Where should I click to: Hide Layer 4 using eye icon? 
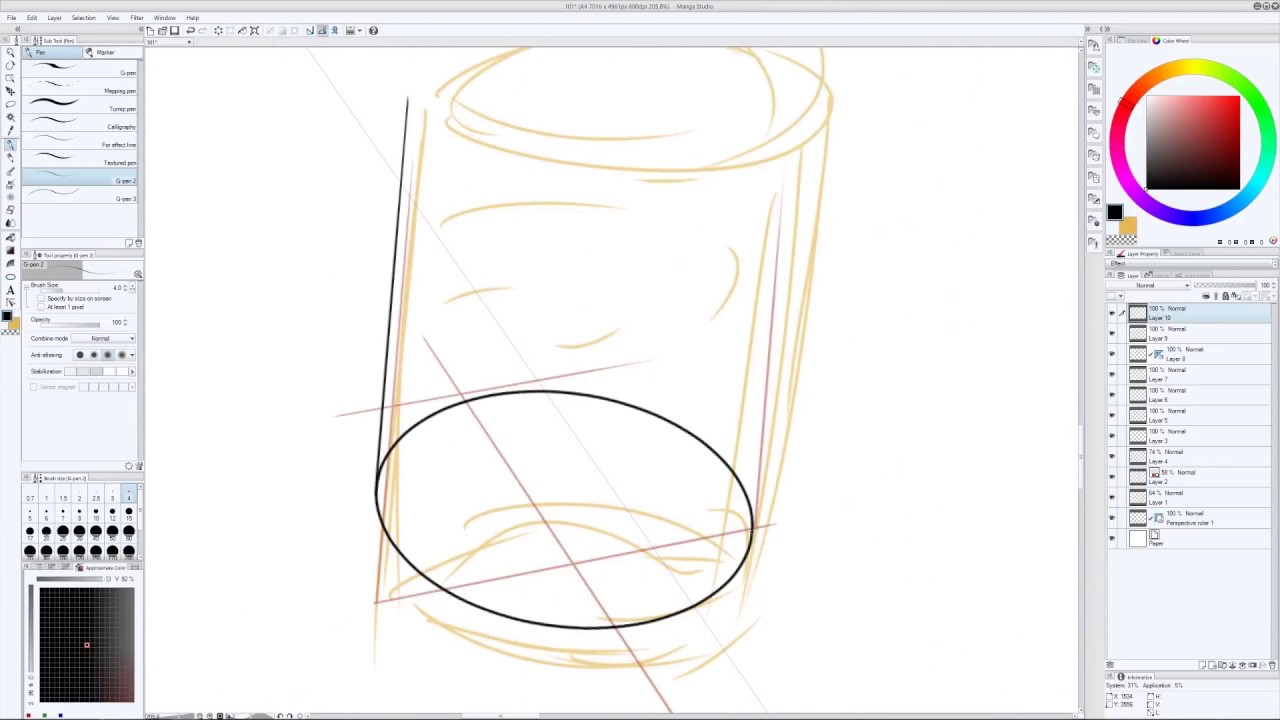(1112, 457)
